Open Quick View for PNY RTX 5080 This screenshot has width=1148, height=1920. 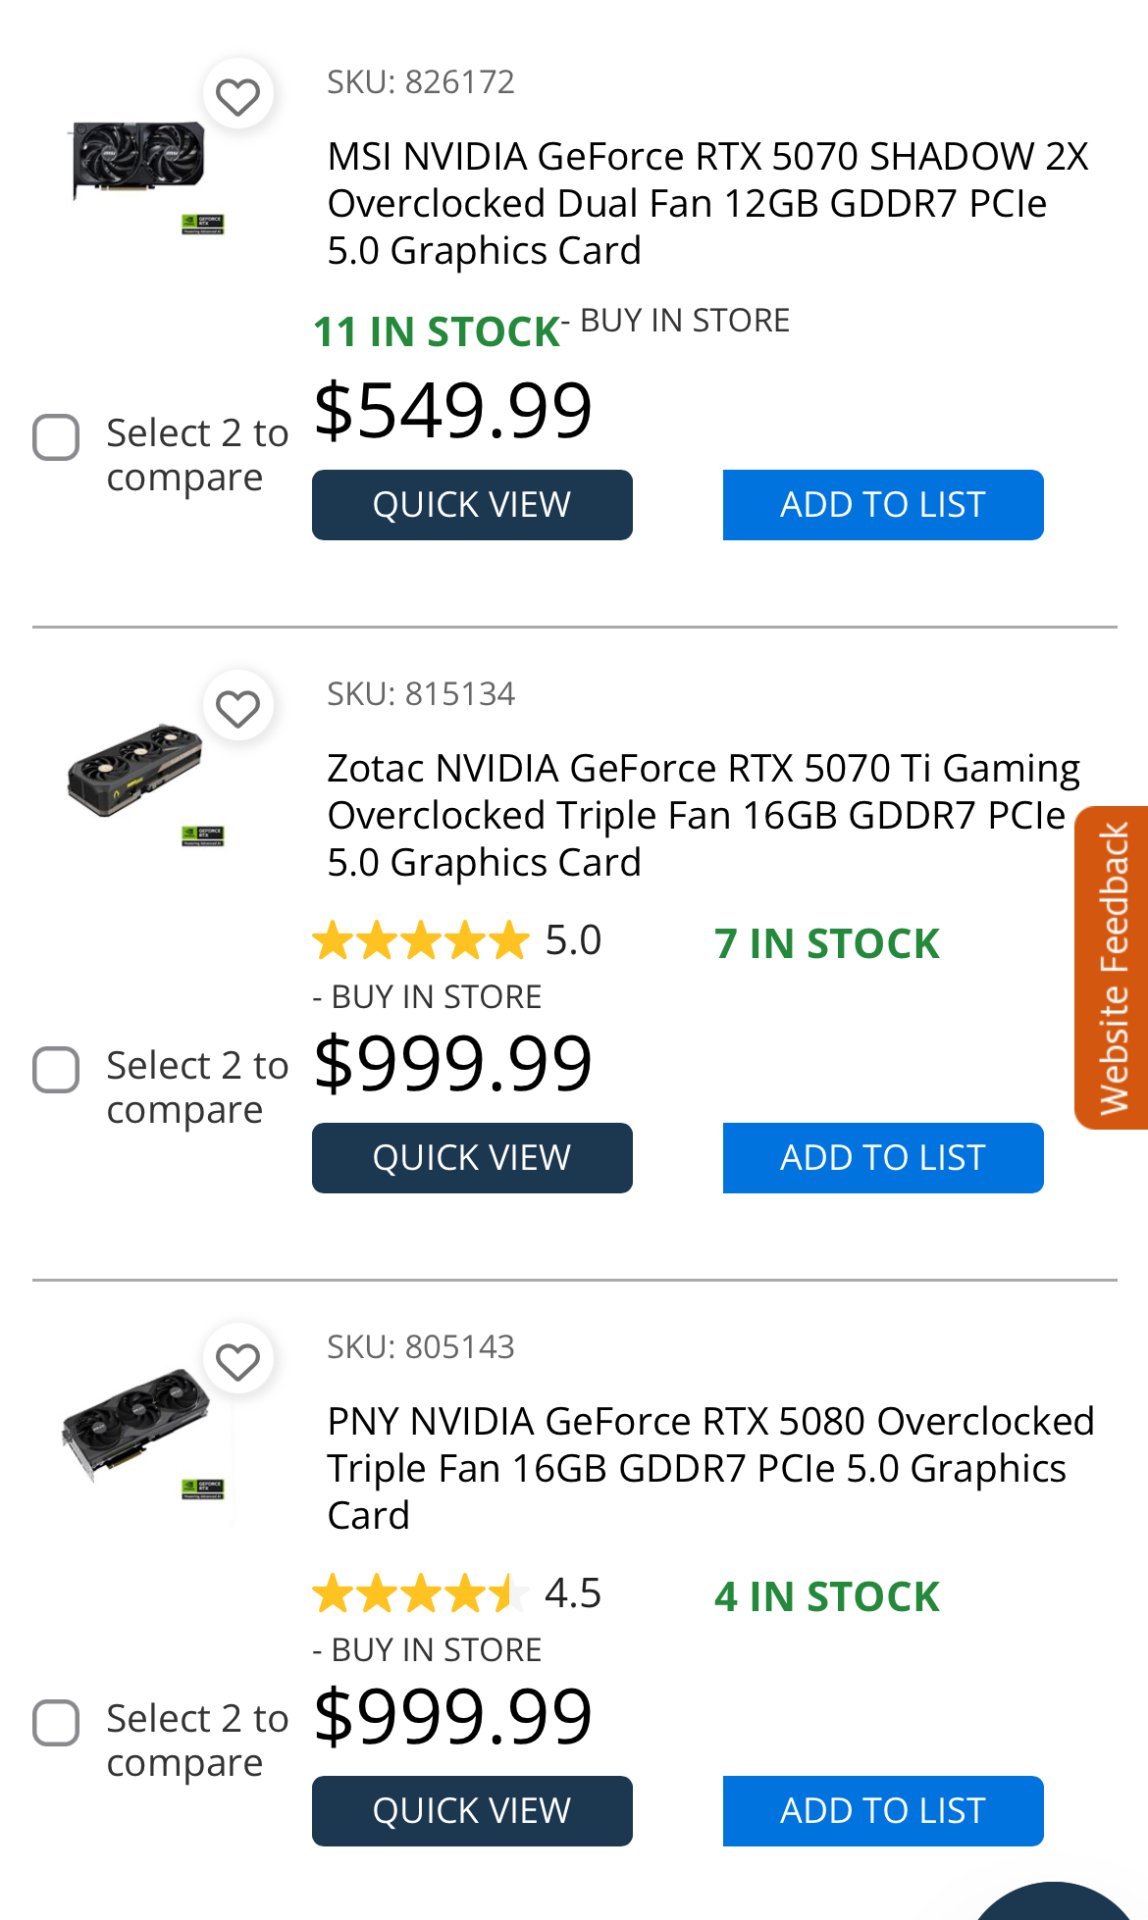click(472, 1811)
